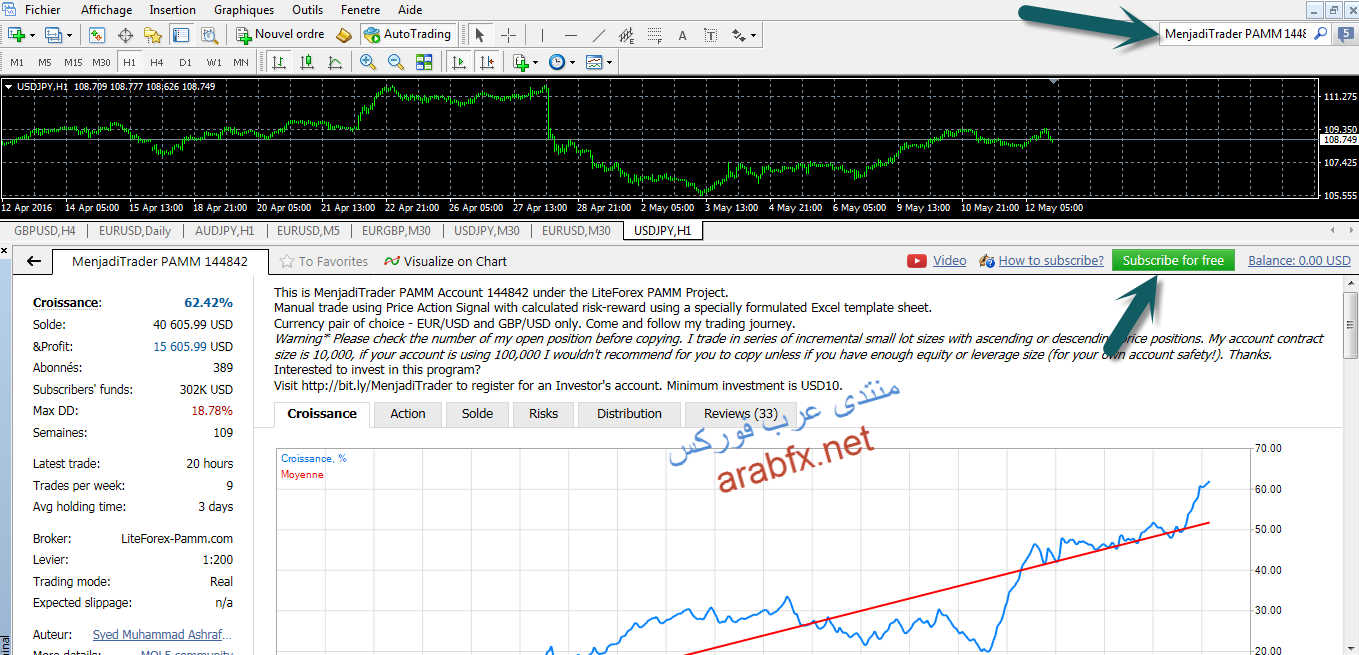Open the chat notifications bubble showing 5
The width and height of the screenshot is (1359, 655).
1345,34
